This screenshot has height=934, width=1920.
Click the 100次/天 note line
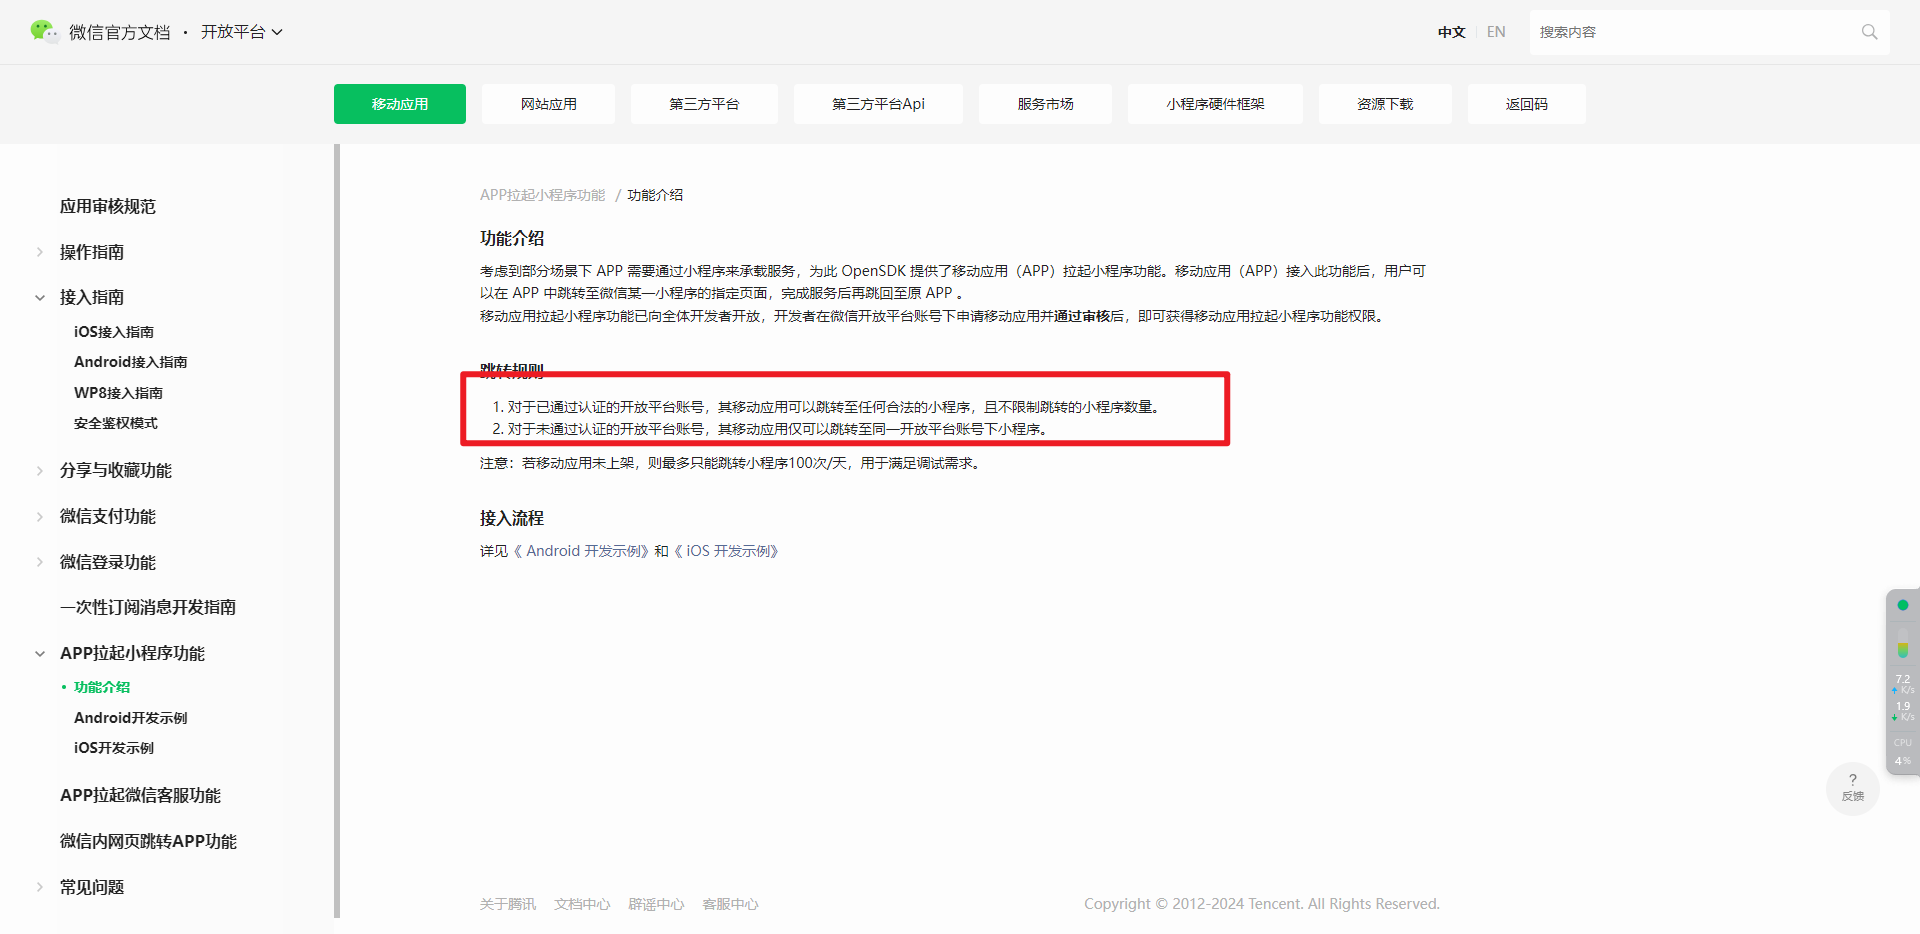[x=732, y=463]
